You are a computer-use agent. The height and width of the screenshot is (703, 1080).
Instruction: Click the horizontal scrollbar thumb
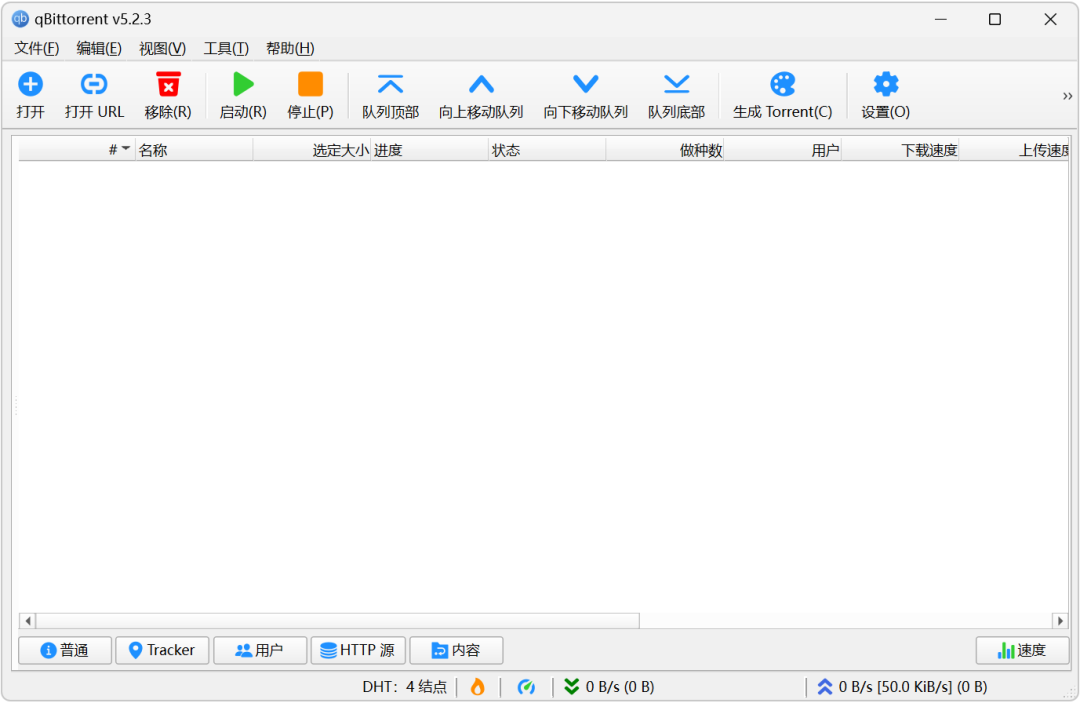pyautogui.click(x=338, y=621)
